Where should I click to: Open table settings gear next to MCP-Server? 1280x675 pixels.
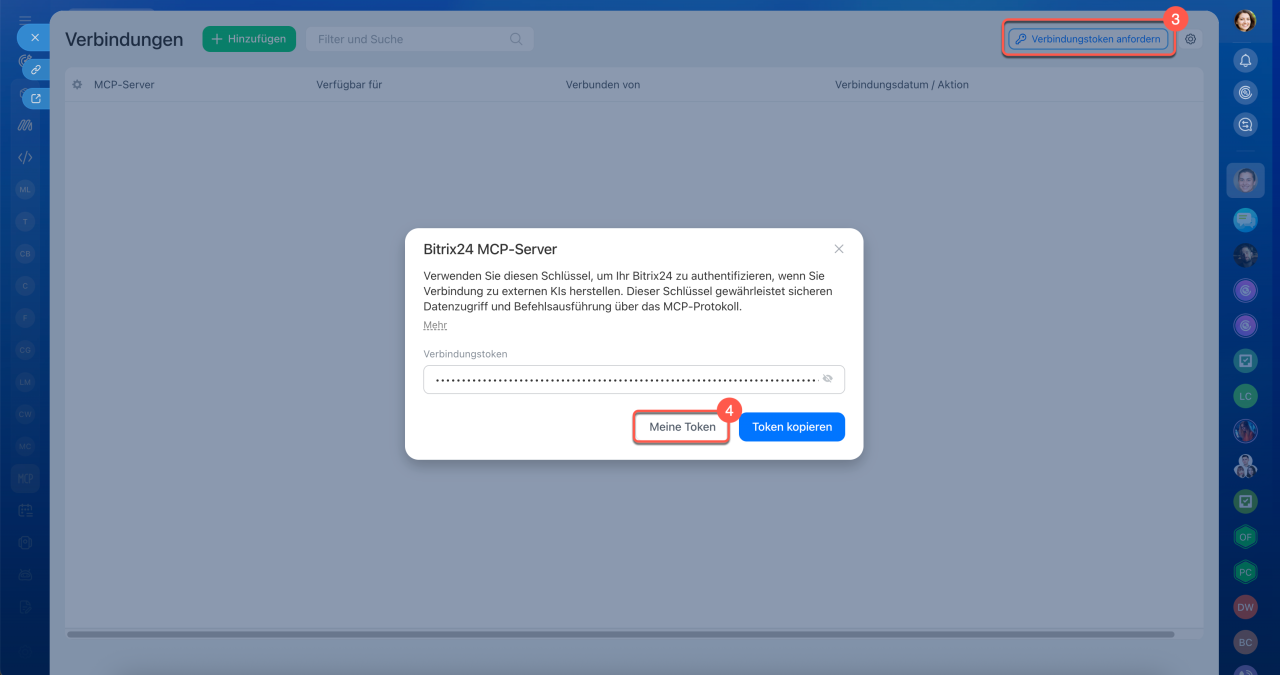pos(77,85)
